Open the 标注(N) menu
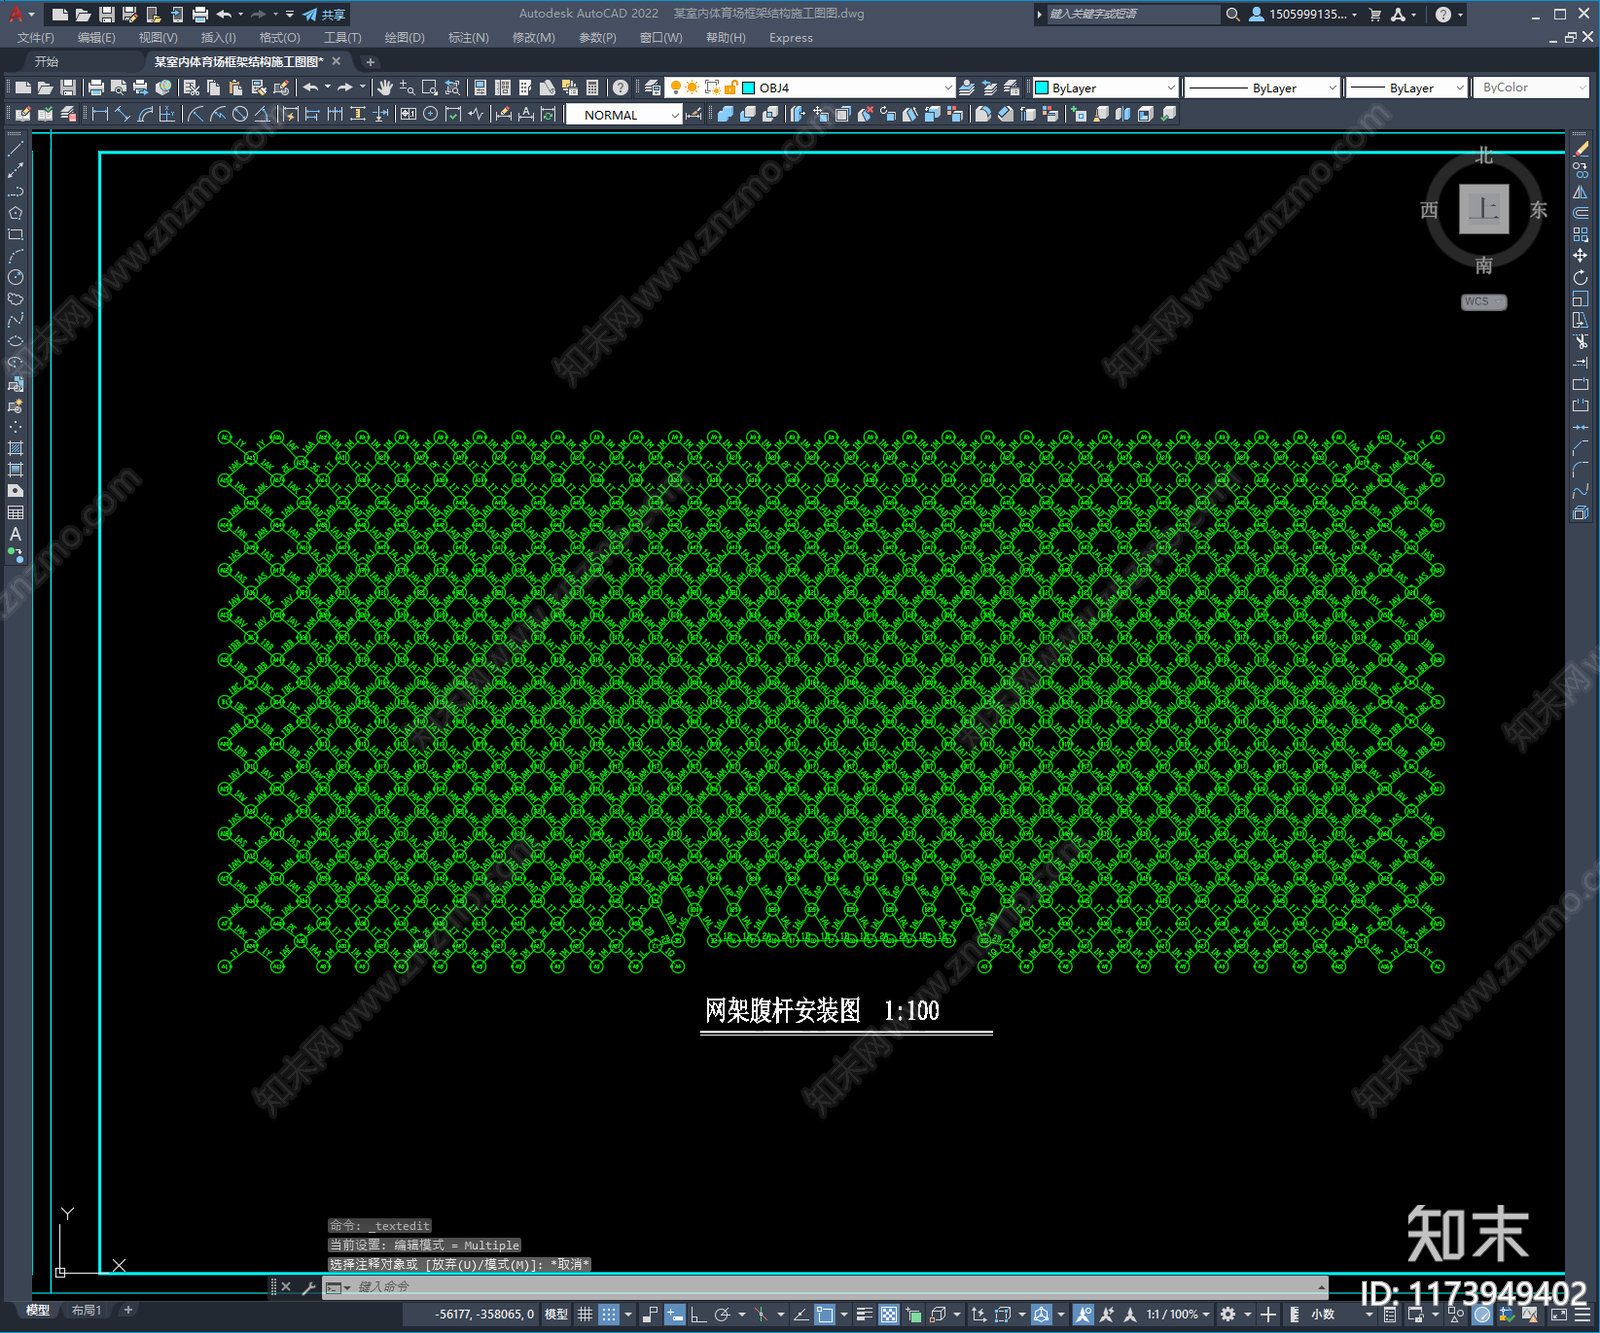Screen dimensions: 1600x1333 (468, 38)
